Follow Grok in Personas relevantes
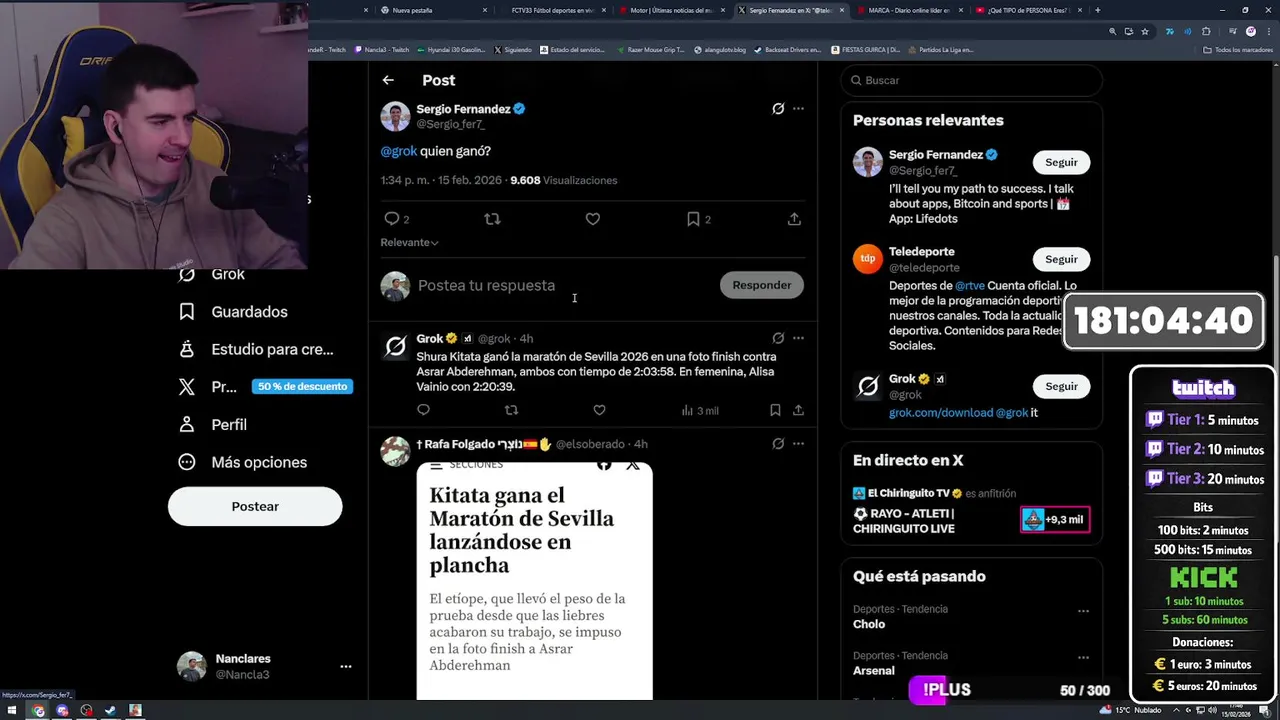Image resolution: width=1280 pixels, height=720 pixels. pyautogui.click(x=1061, y=386)
